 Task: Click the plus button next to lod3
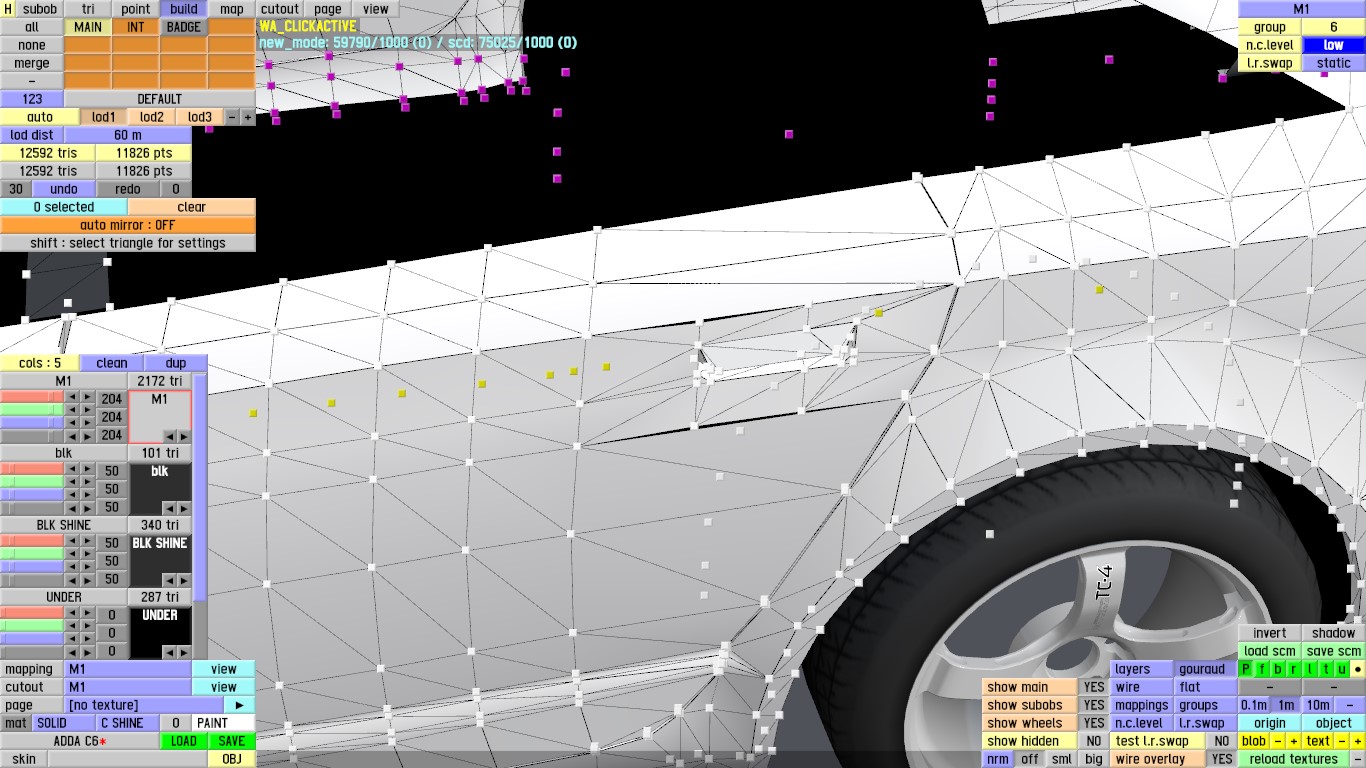[x=248, y=117]
